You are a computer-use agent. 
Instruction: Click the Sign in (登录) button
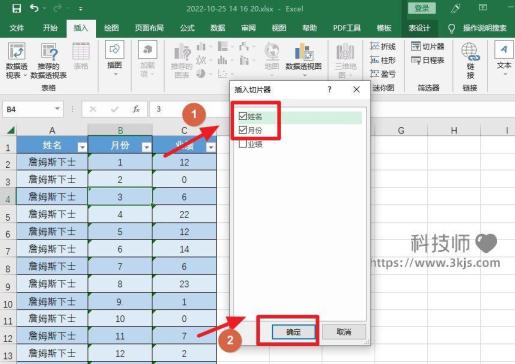point(422,8)
